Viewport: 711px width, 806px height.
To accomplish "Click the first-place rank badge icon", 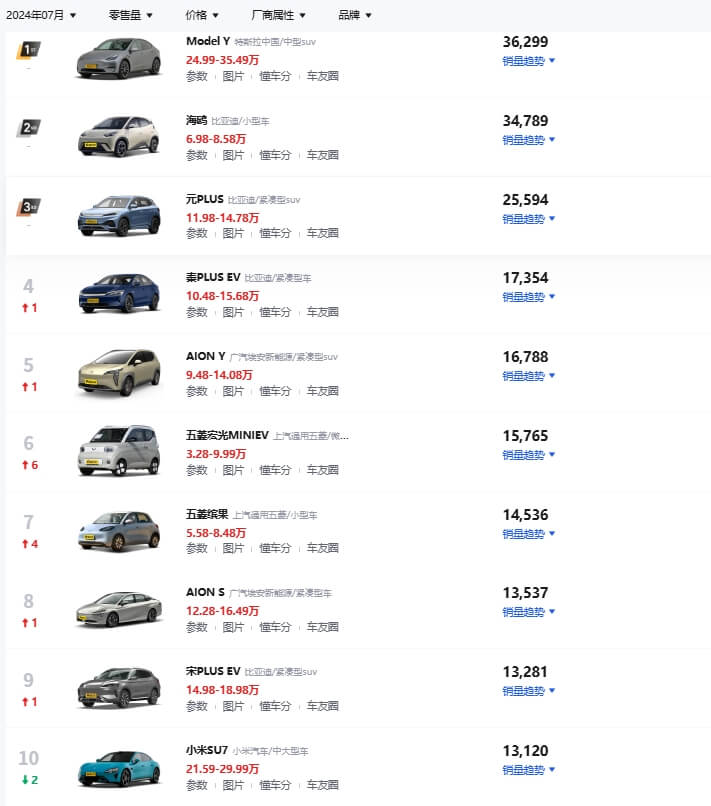I will [29, 49].
